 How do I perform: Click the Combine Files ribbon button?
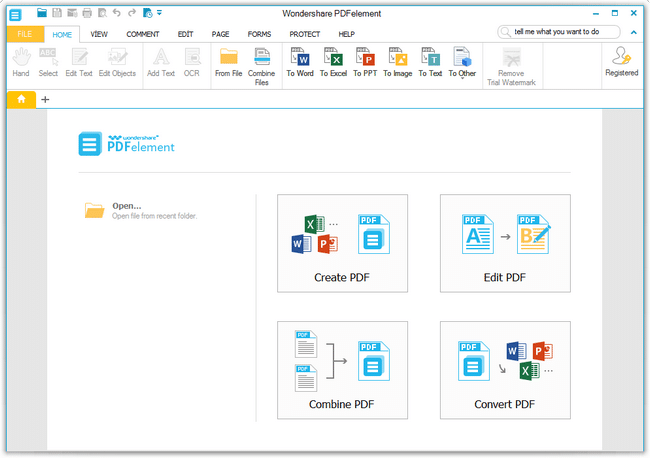(x=262, y=66)
